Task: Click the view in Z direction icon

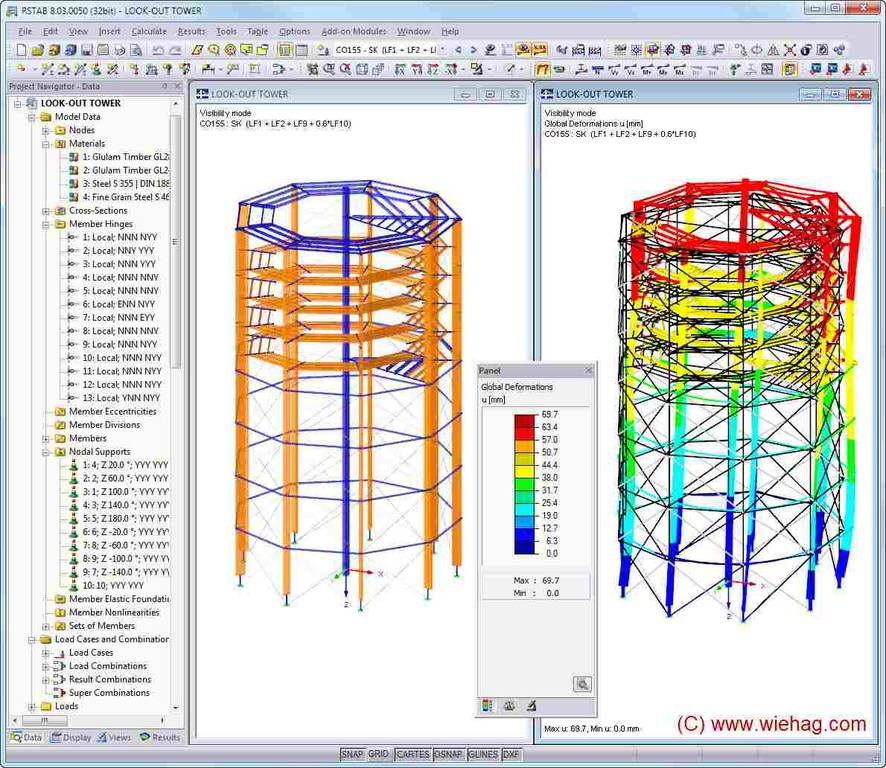Action: pos(433,70)
